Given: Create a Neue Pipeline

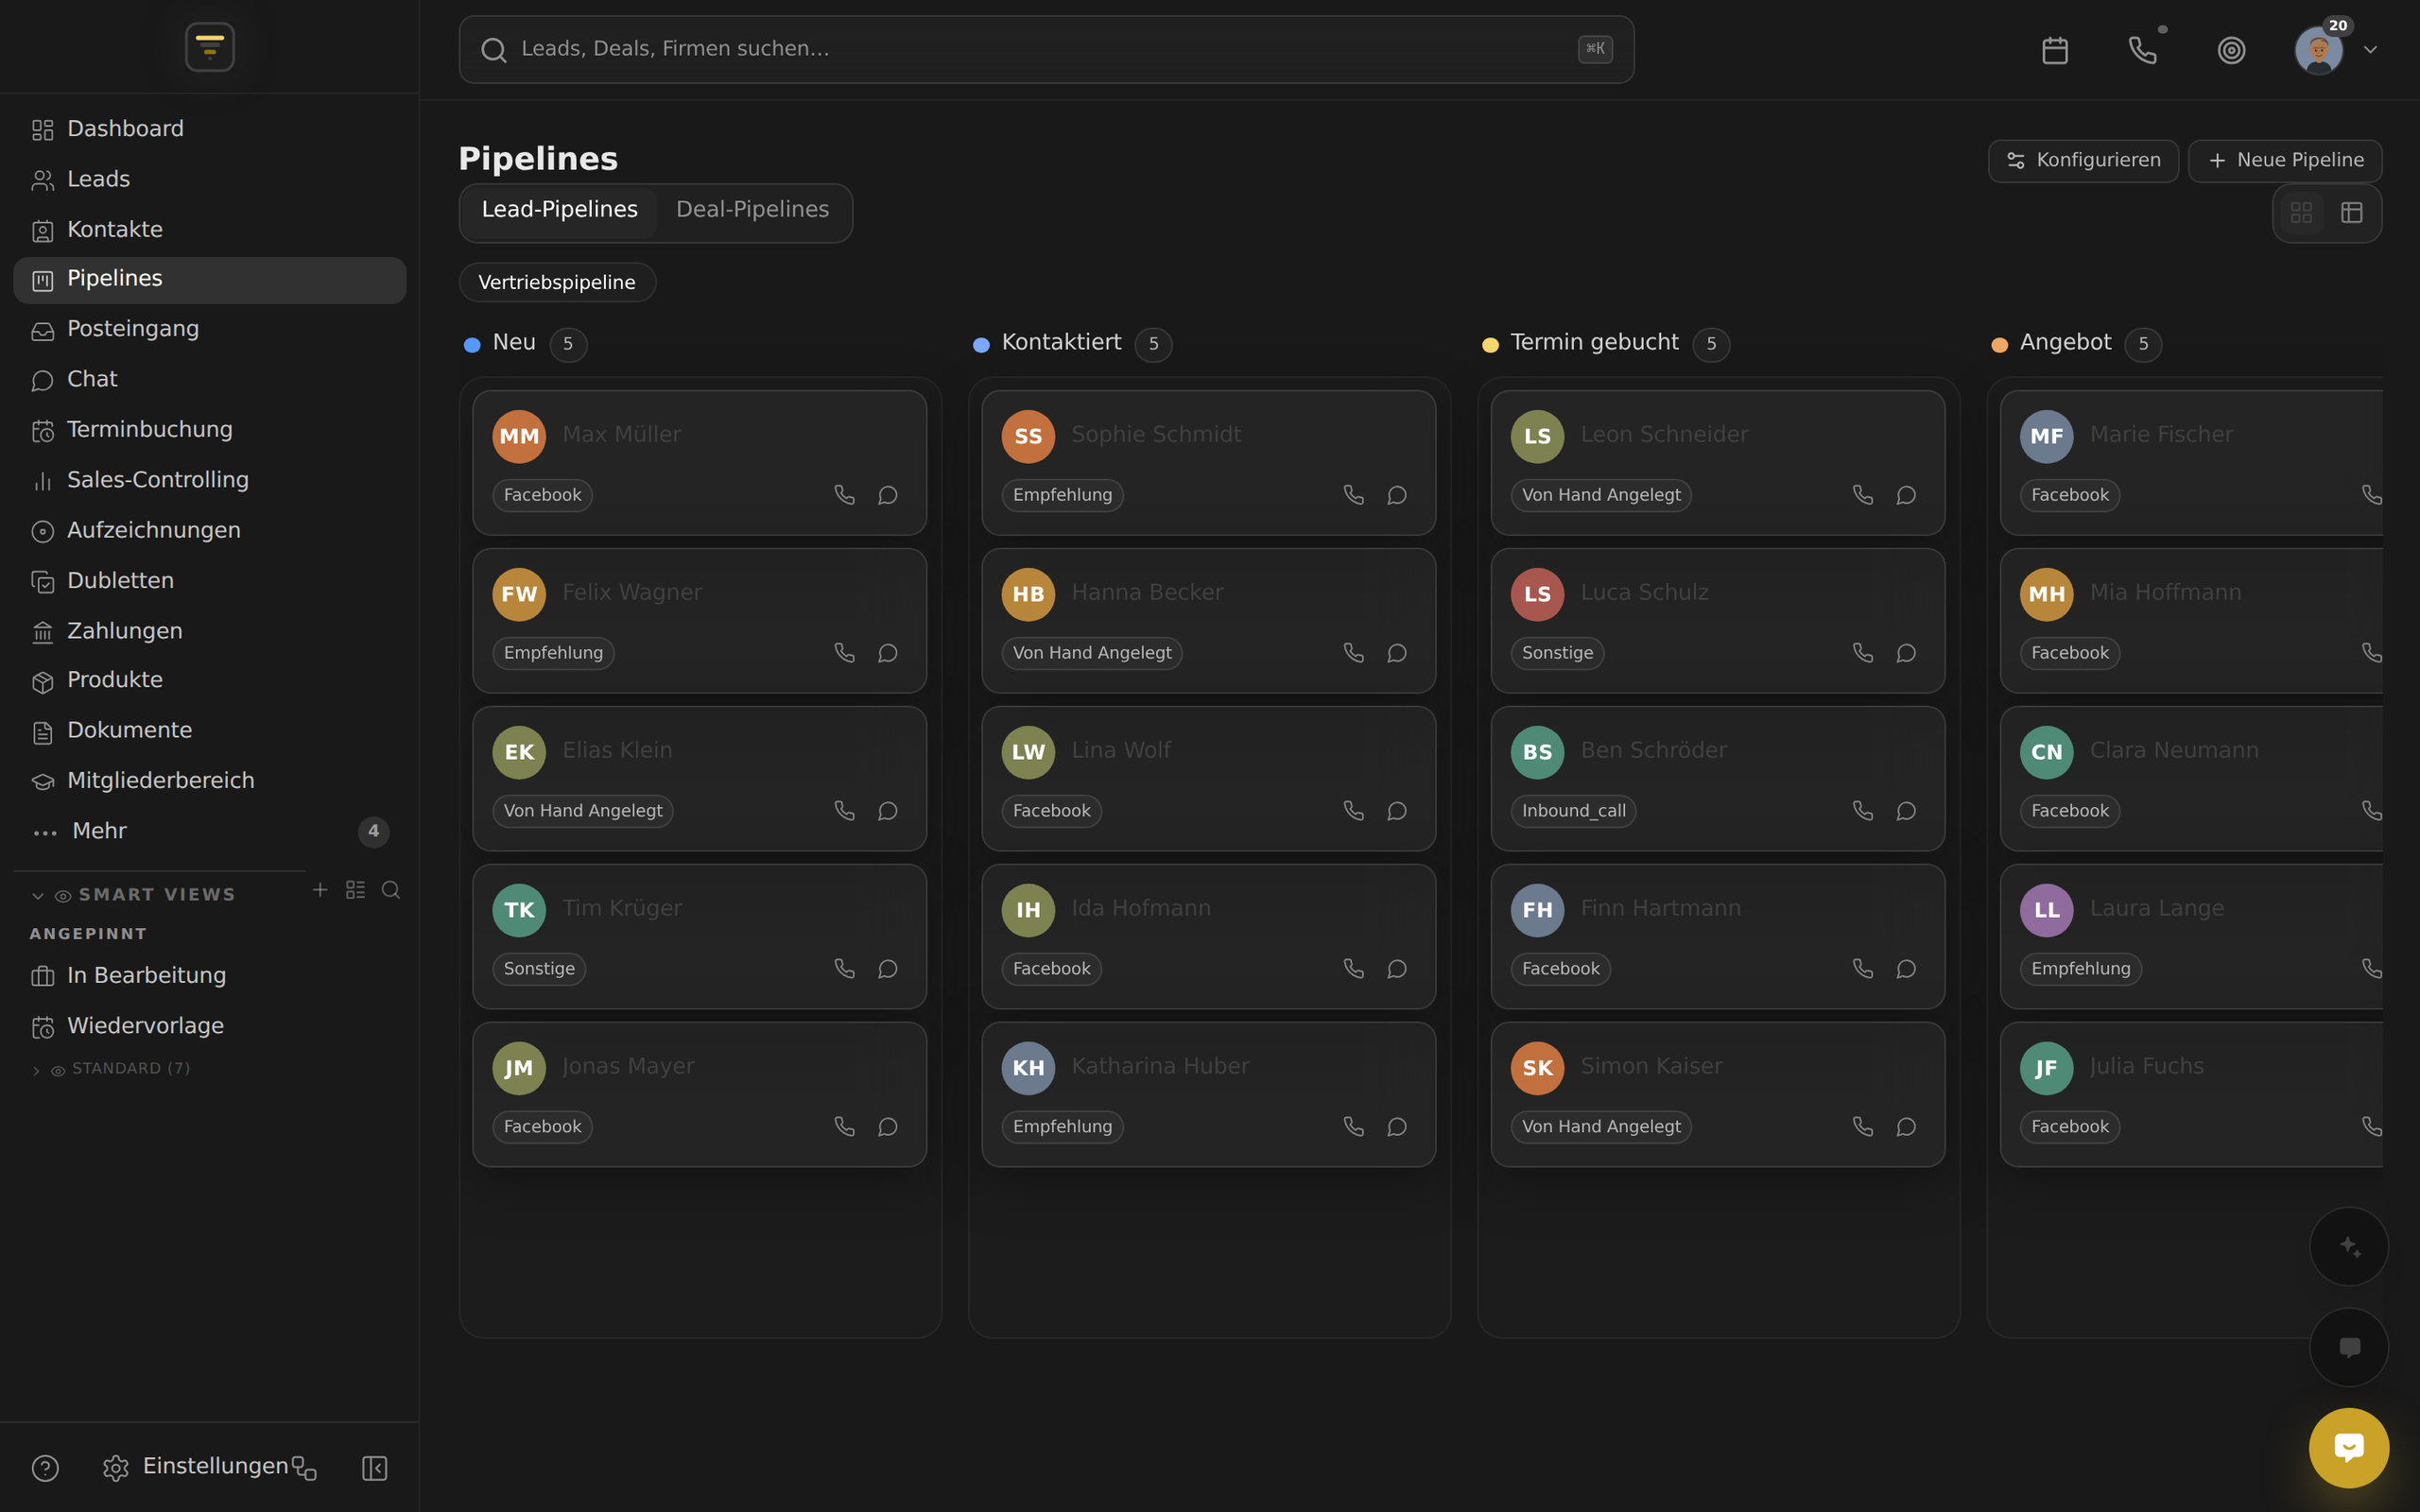Looking at the screenshot, I should pyautogui.click(x=2285, y=161).
